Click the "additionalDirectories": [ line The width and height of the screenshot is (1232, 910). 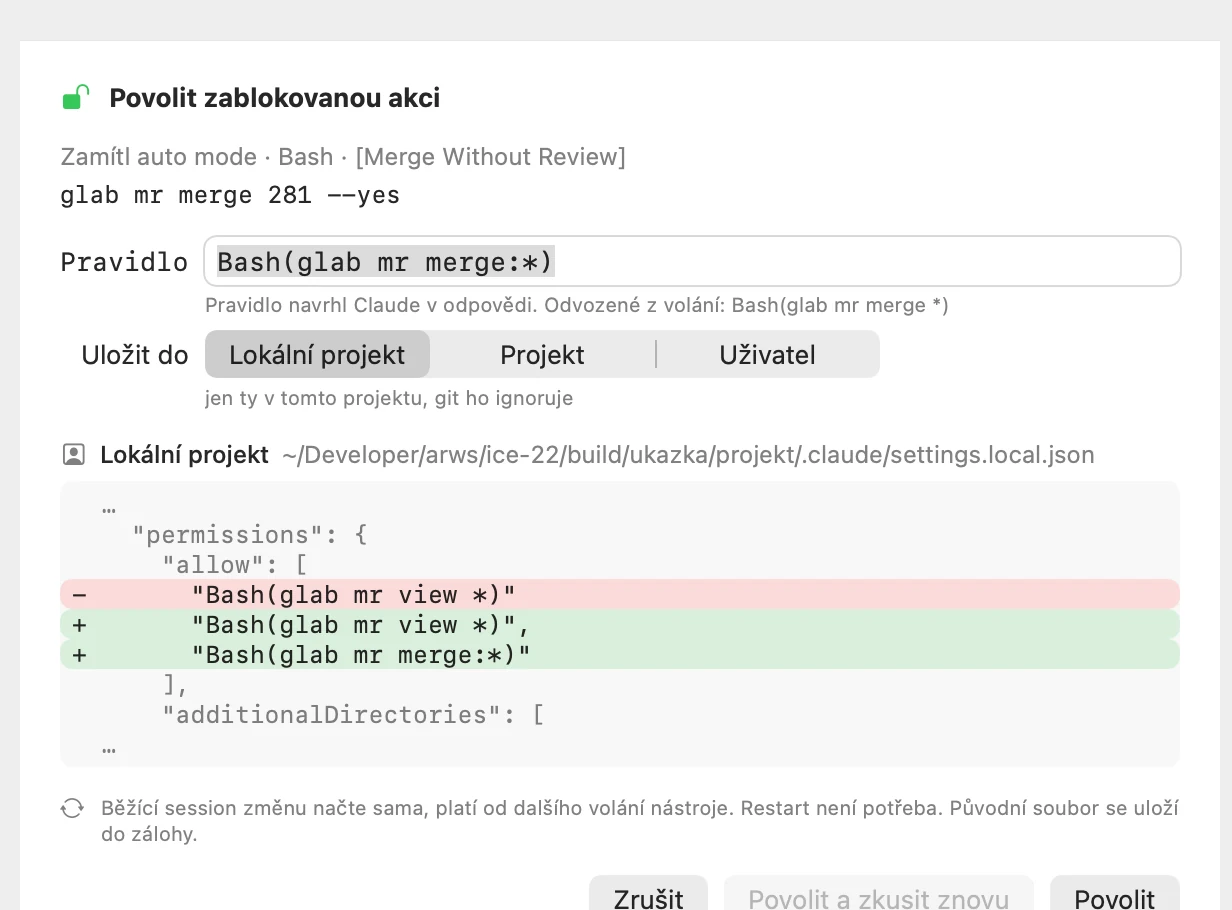353,714
